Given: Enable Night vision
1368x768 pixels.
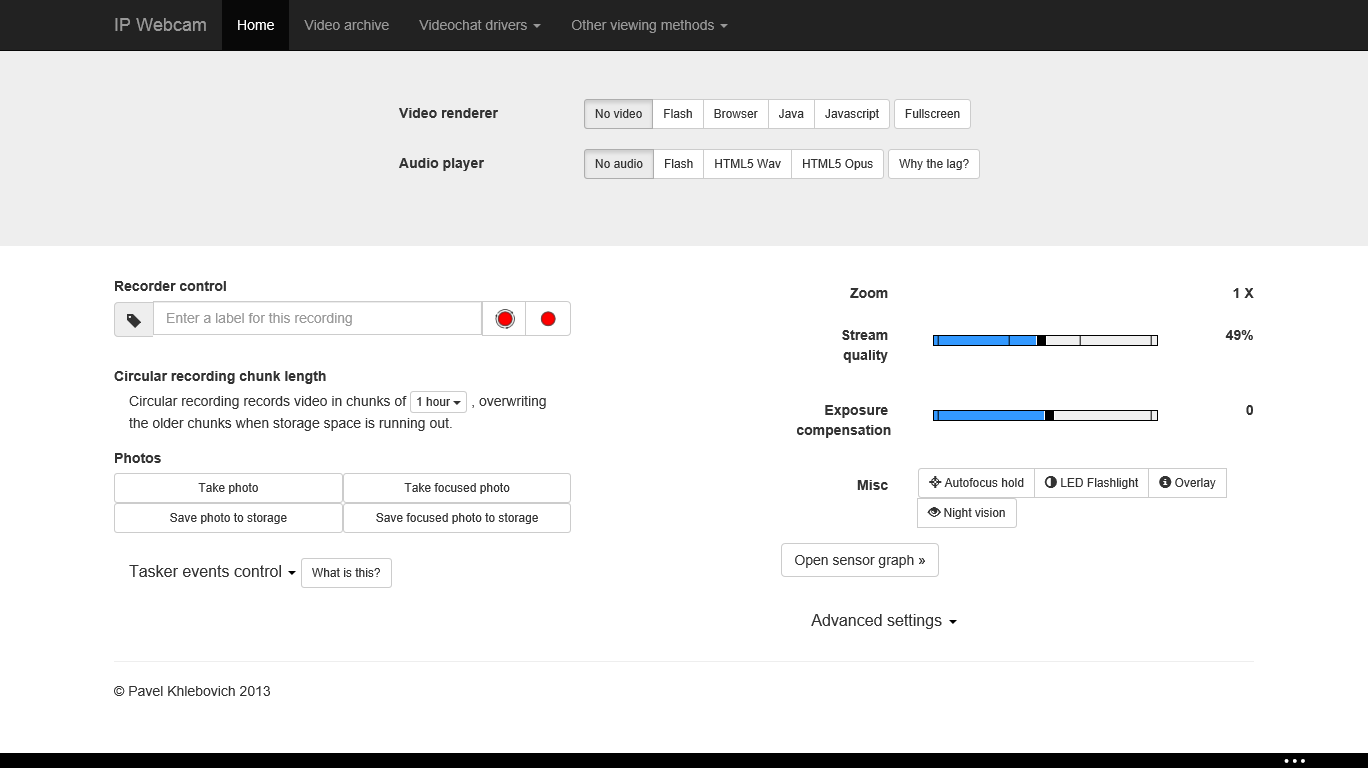Looking at the screenshot, I should (x=967, y=513).
